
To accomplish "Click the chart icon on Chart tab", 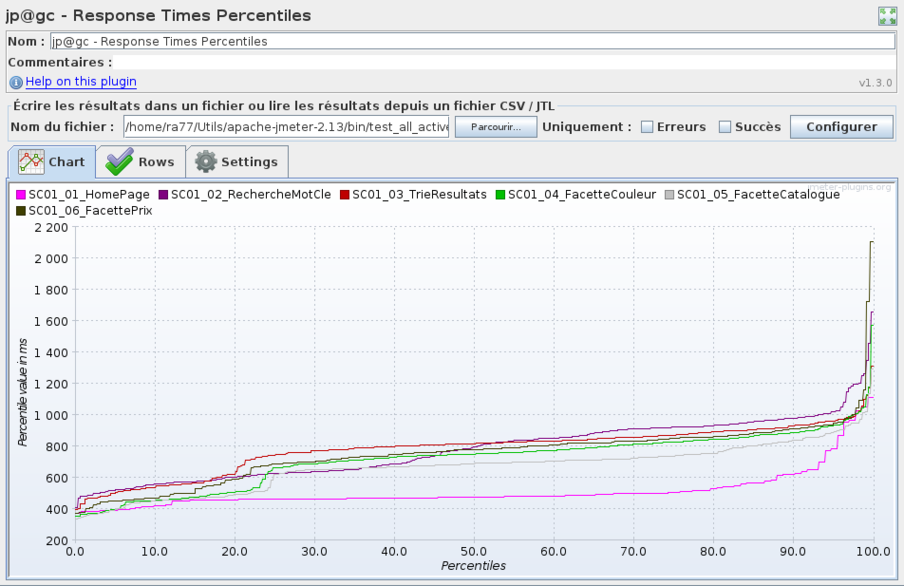I will point(31,161).
